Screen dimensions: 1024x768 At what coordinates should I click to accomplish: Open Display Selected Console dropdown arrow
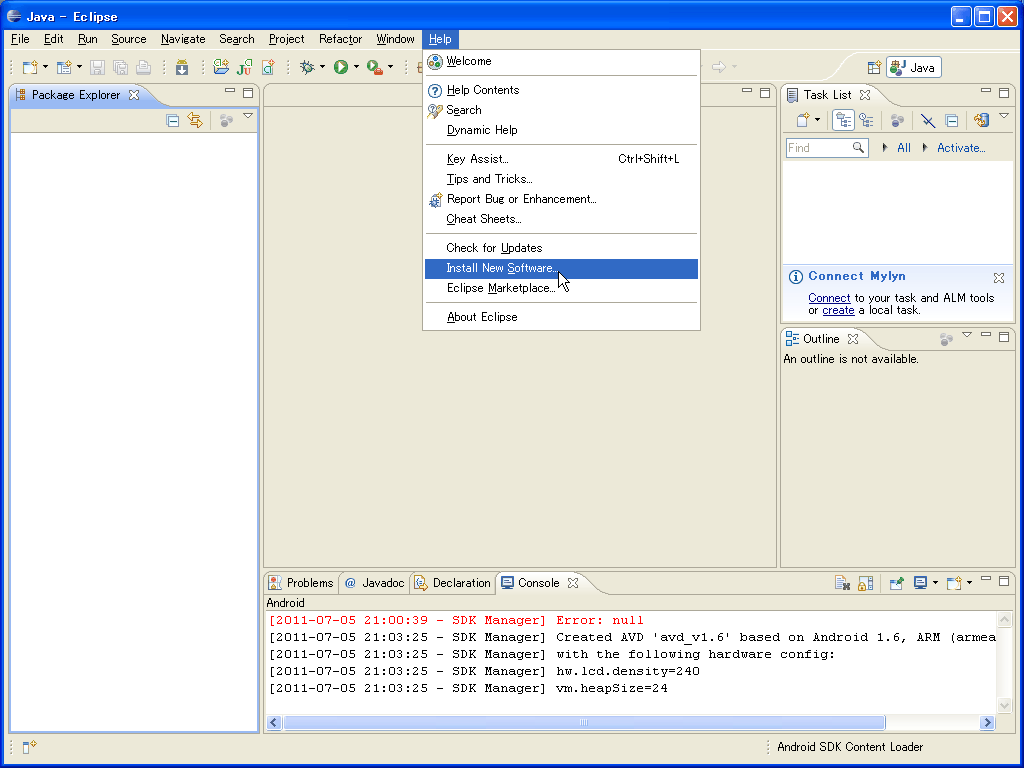click(x=935, y=583)
